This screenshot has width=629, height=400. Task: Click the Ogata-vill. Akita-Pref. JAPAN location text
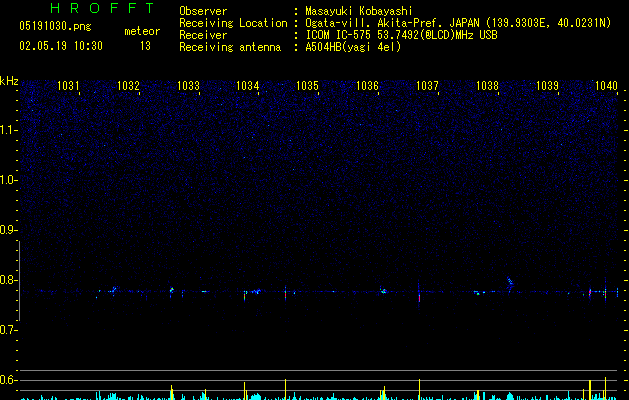[x=393, y=23]
